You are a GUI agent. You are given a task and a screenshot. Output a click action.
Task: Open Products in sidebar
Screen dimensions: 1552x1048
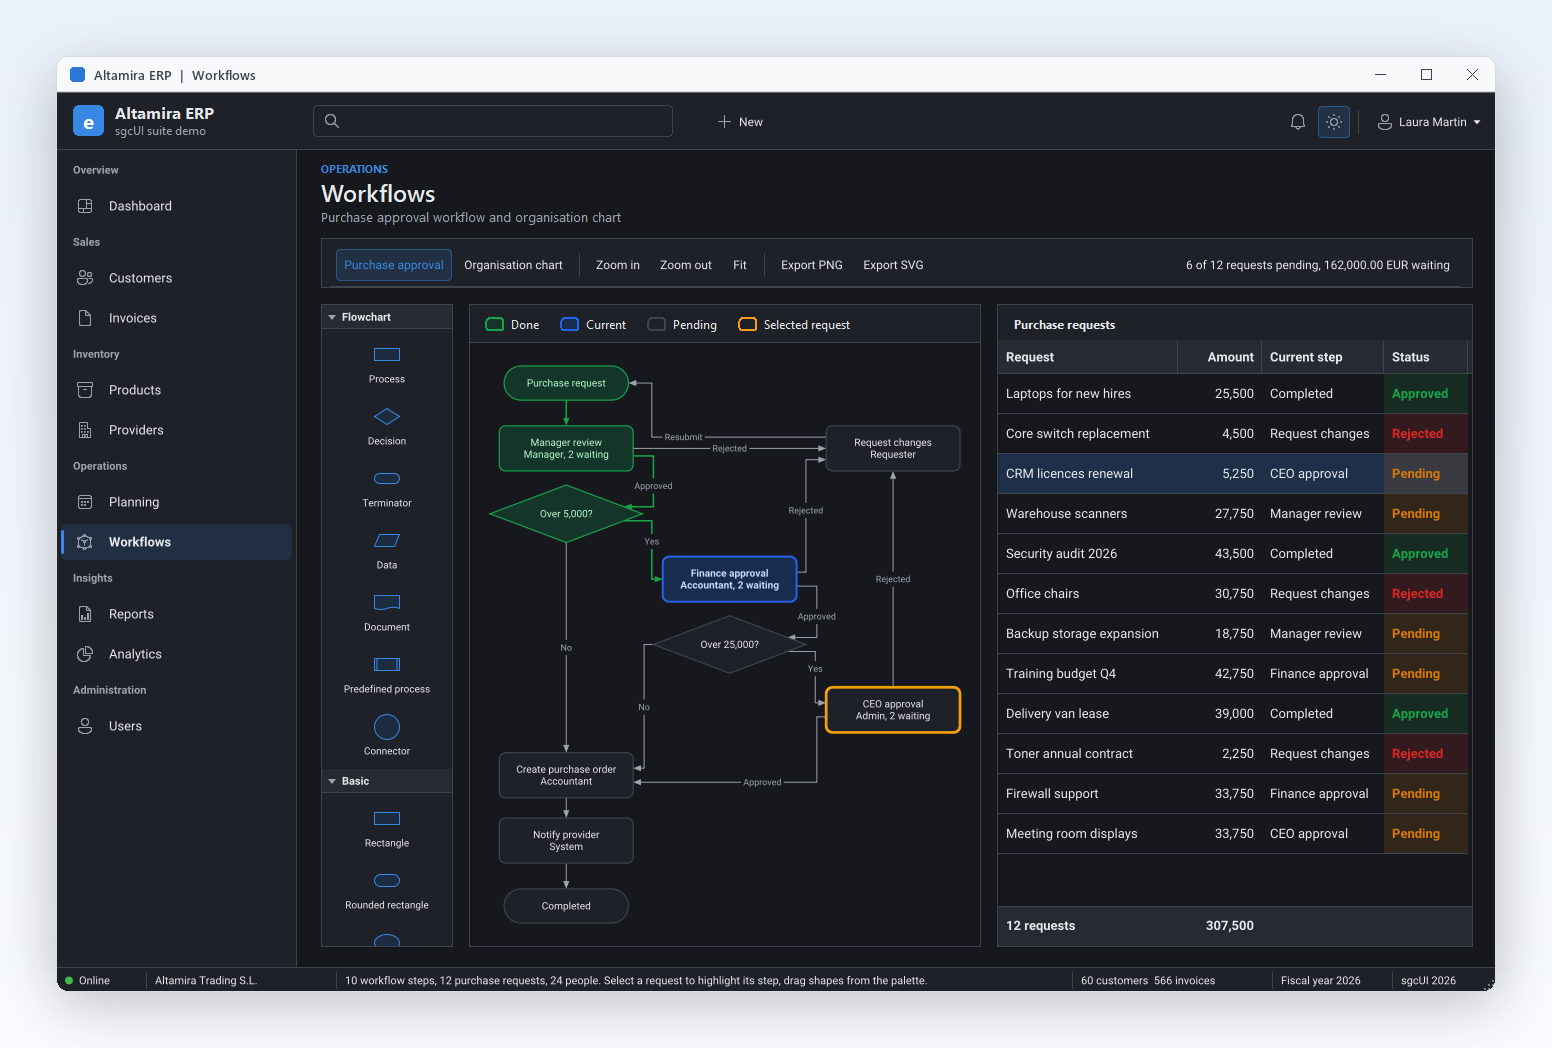177,390
